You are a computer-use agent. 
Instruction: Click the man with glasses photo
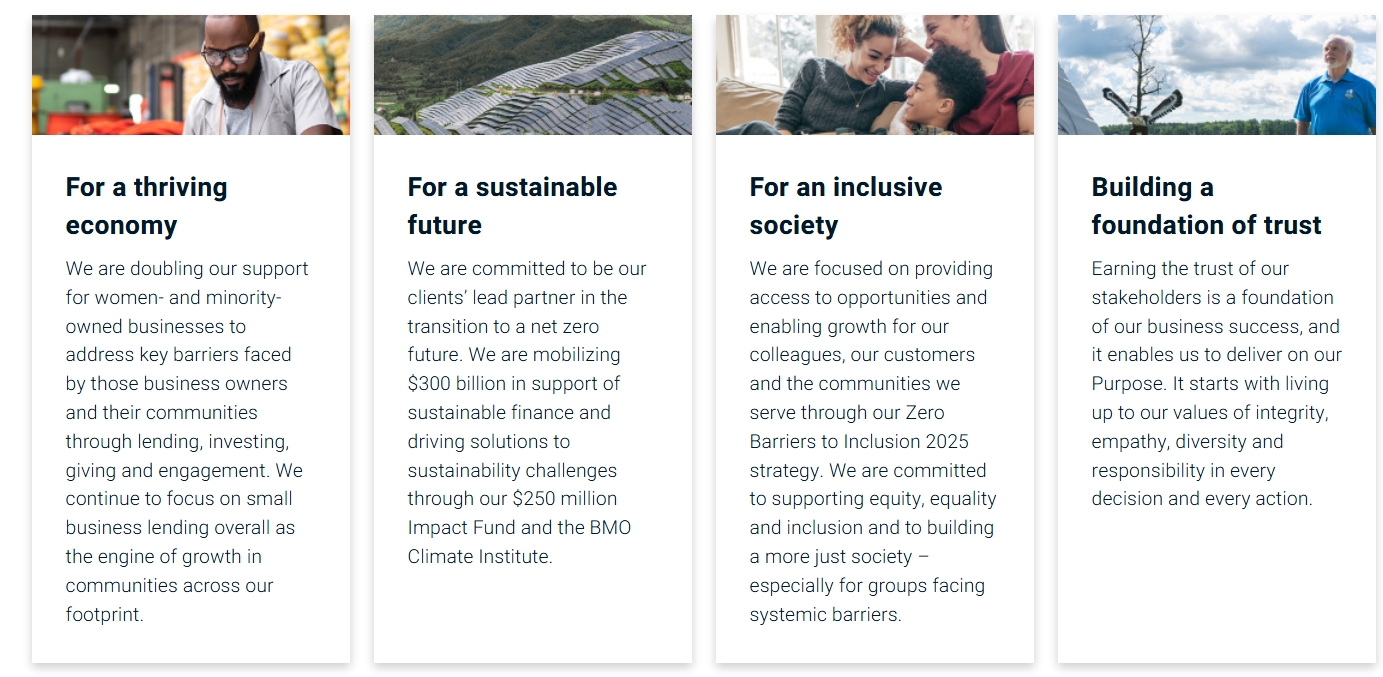pos(190,75)
